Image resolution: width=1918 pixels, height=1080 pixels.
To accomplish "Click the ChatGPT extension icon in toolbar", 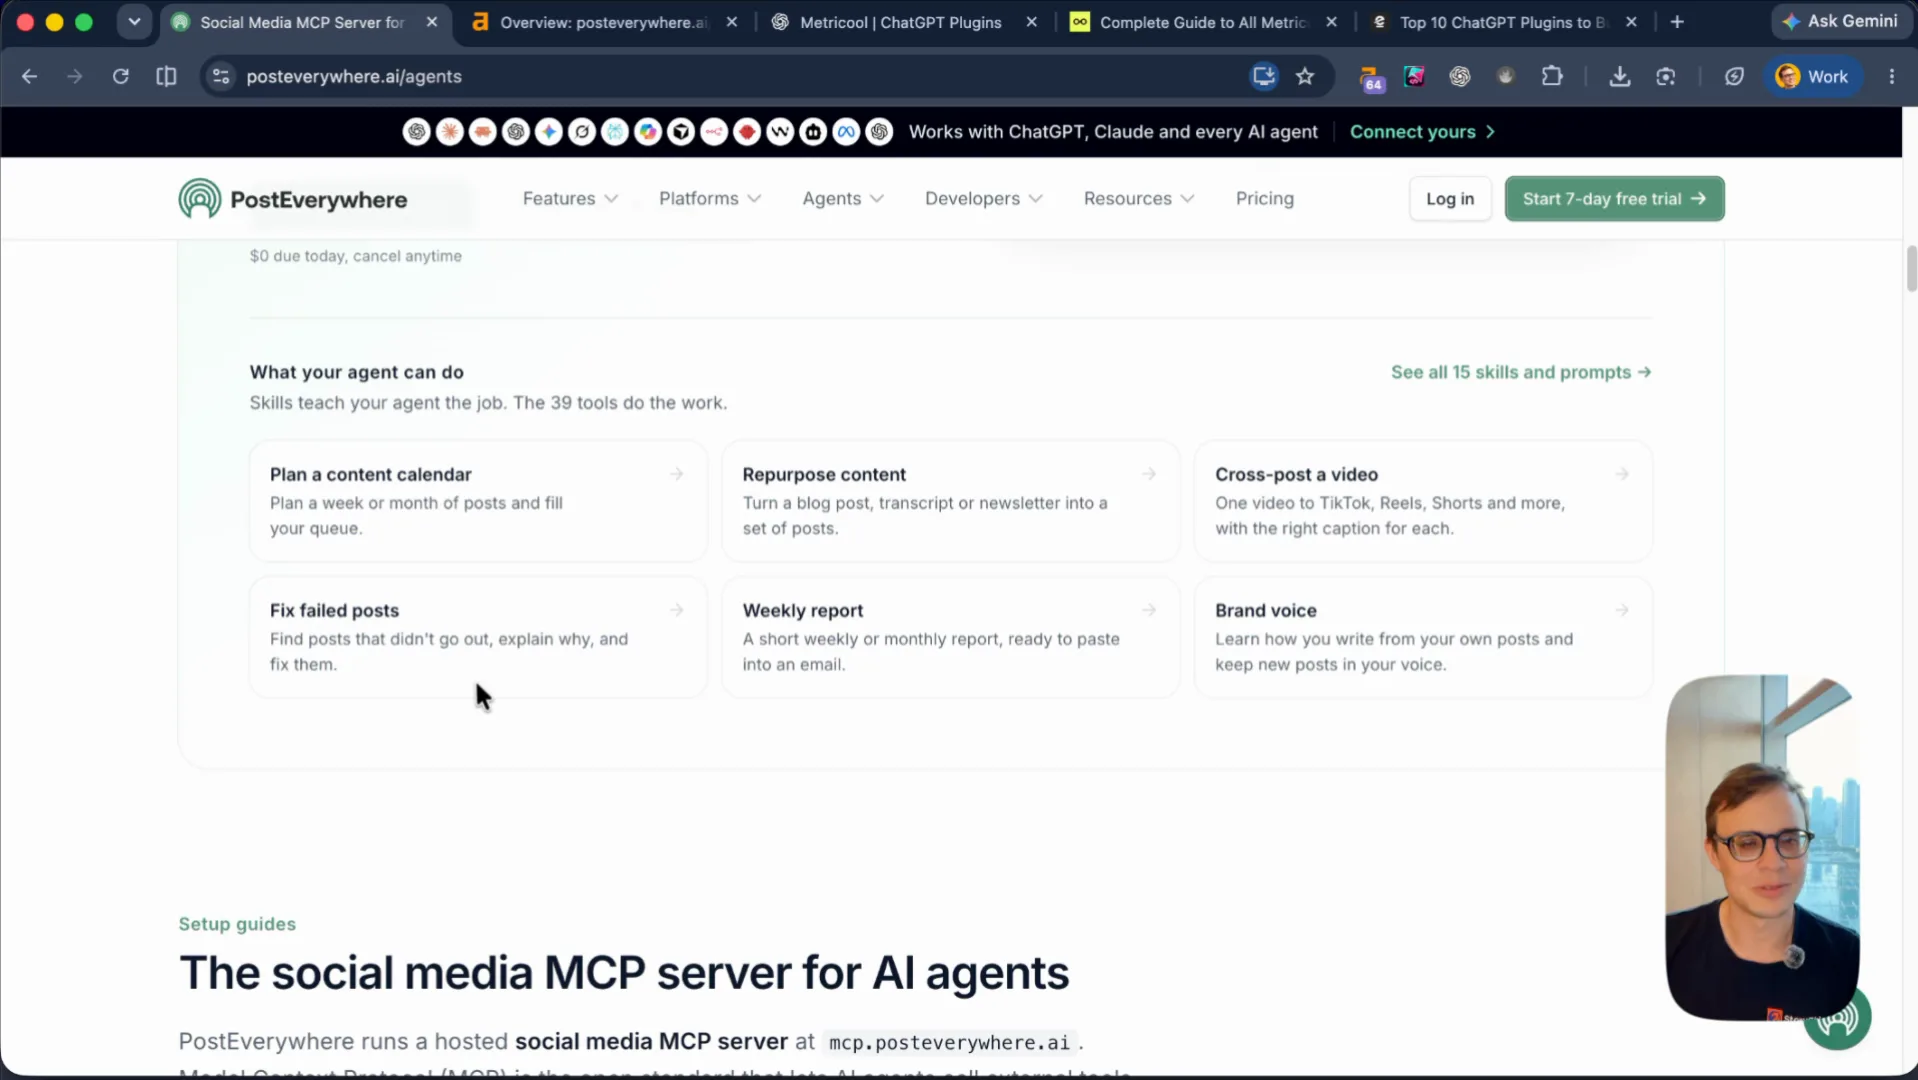I will pos(1460,76).
